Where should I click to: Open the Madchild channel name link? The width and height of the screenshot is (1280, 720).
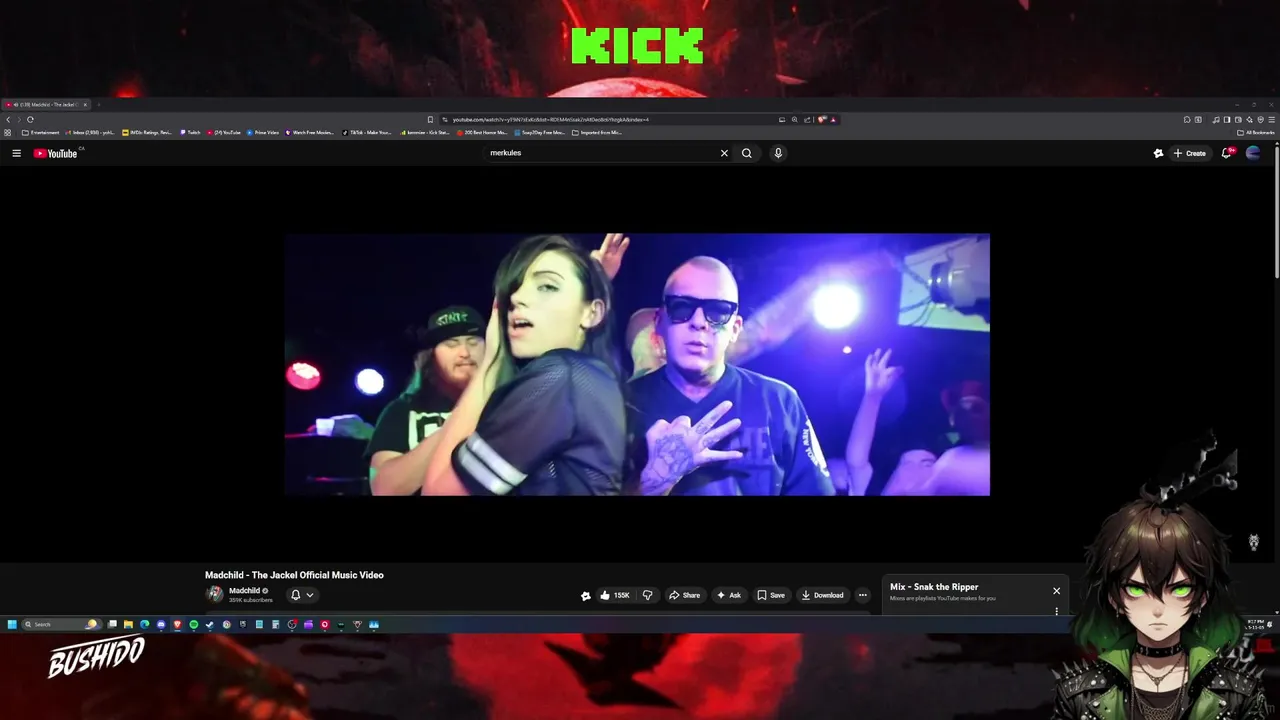point(244,591)
